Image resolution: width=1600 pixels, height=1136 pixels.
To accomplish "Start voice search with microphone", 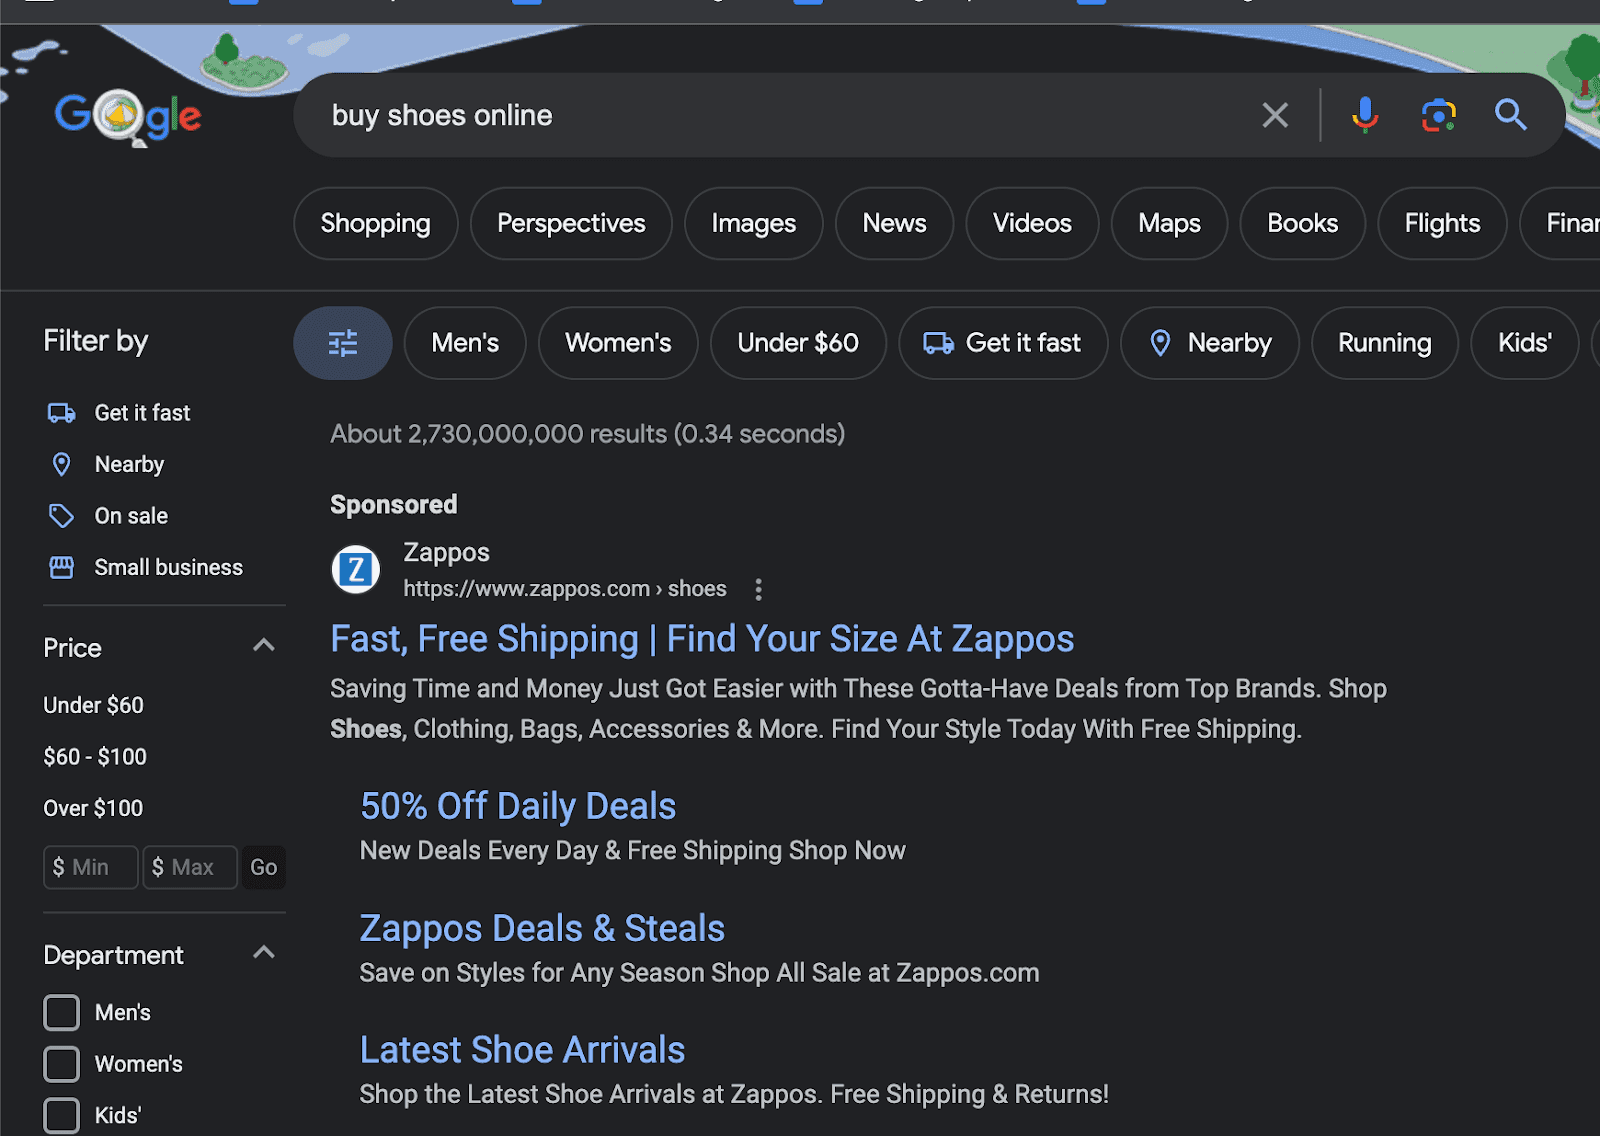I will [x=1364, y=115].
